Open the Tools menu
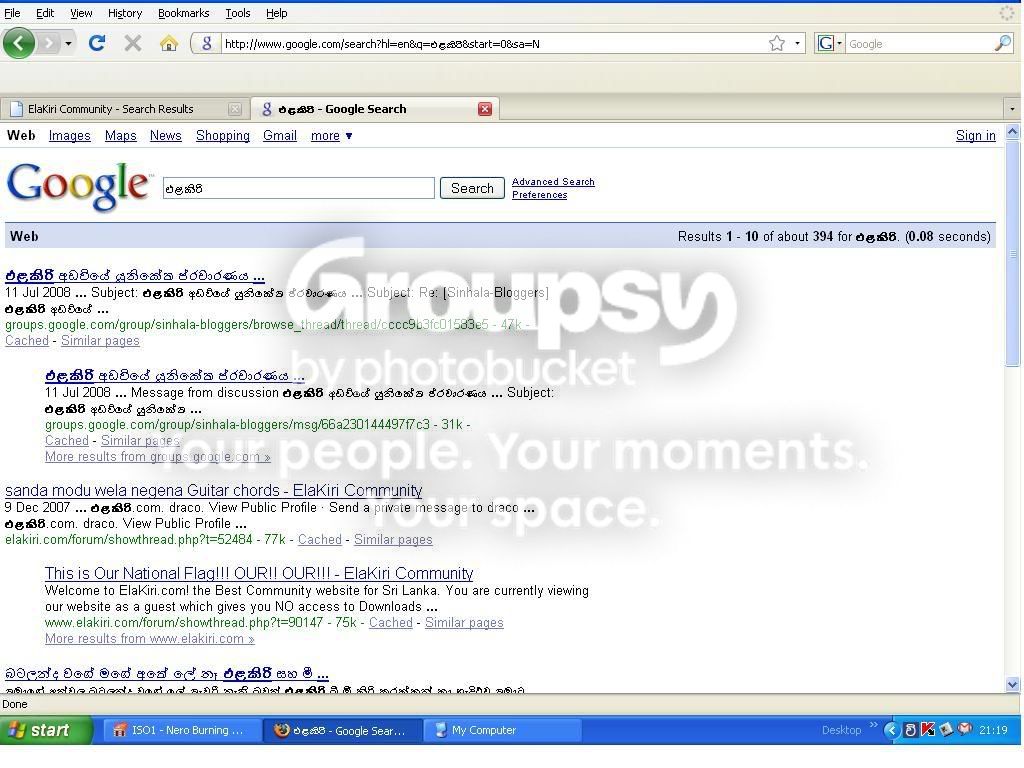 click(238, 13)
